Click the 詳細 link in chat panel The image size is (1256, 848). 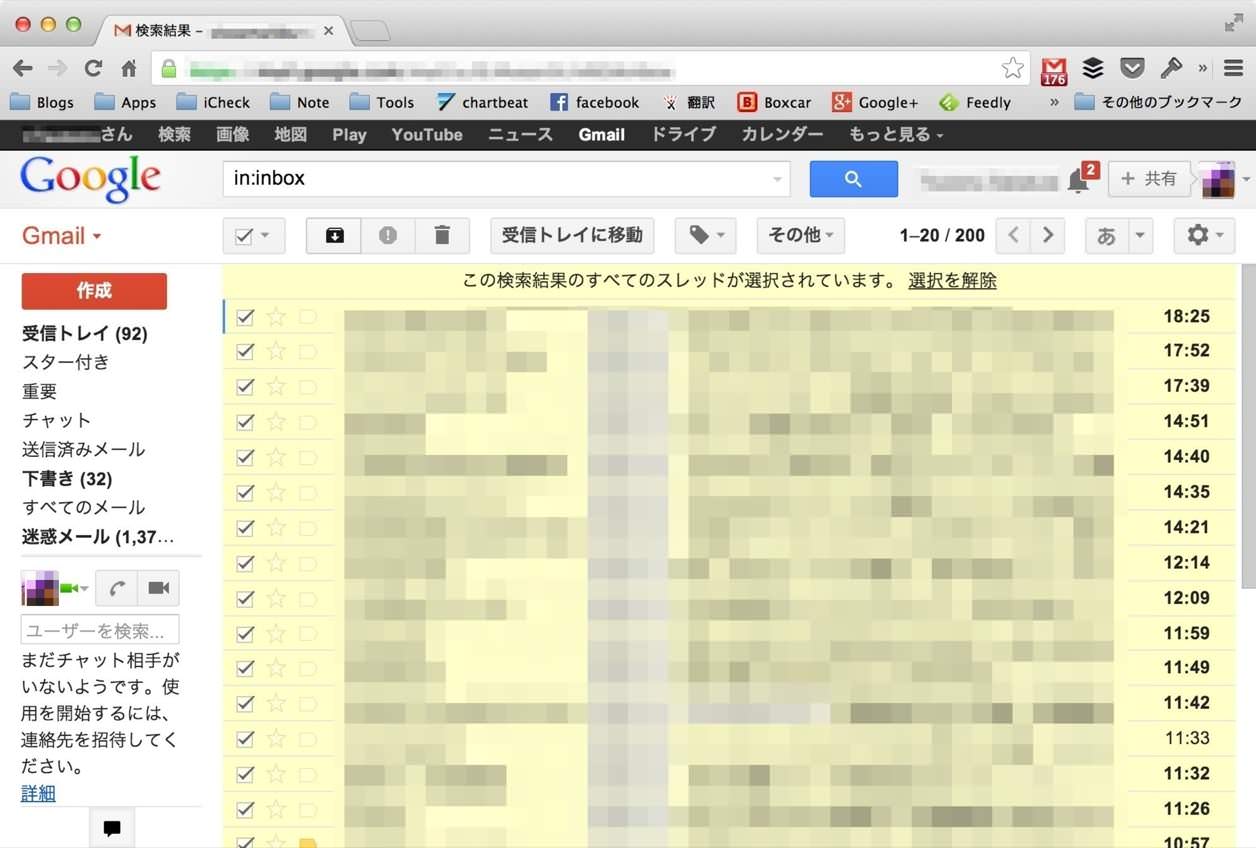(38, 794)
